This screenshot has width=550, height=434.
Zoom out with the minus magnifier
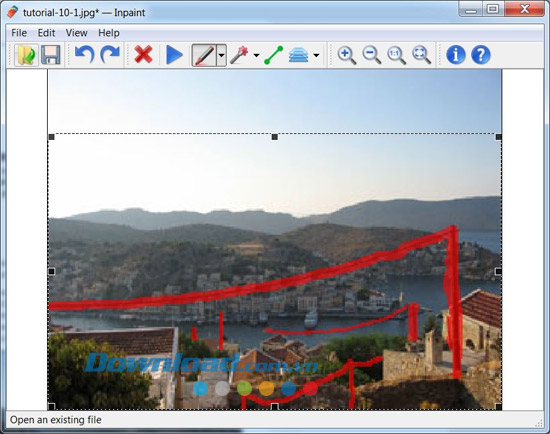click(x=371, y=55)
